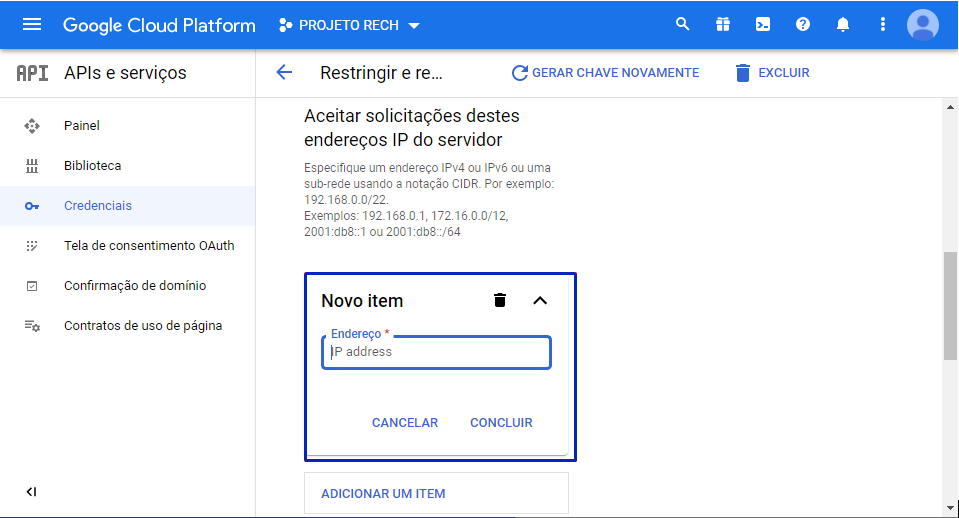Viewport: 959px width, 518px height.
Task: Collapse the Novo item panel chevron
Action: (x=540, y=300)
